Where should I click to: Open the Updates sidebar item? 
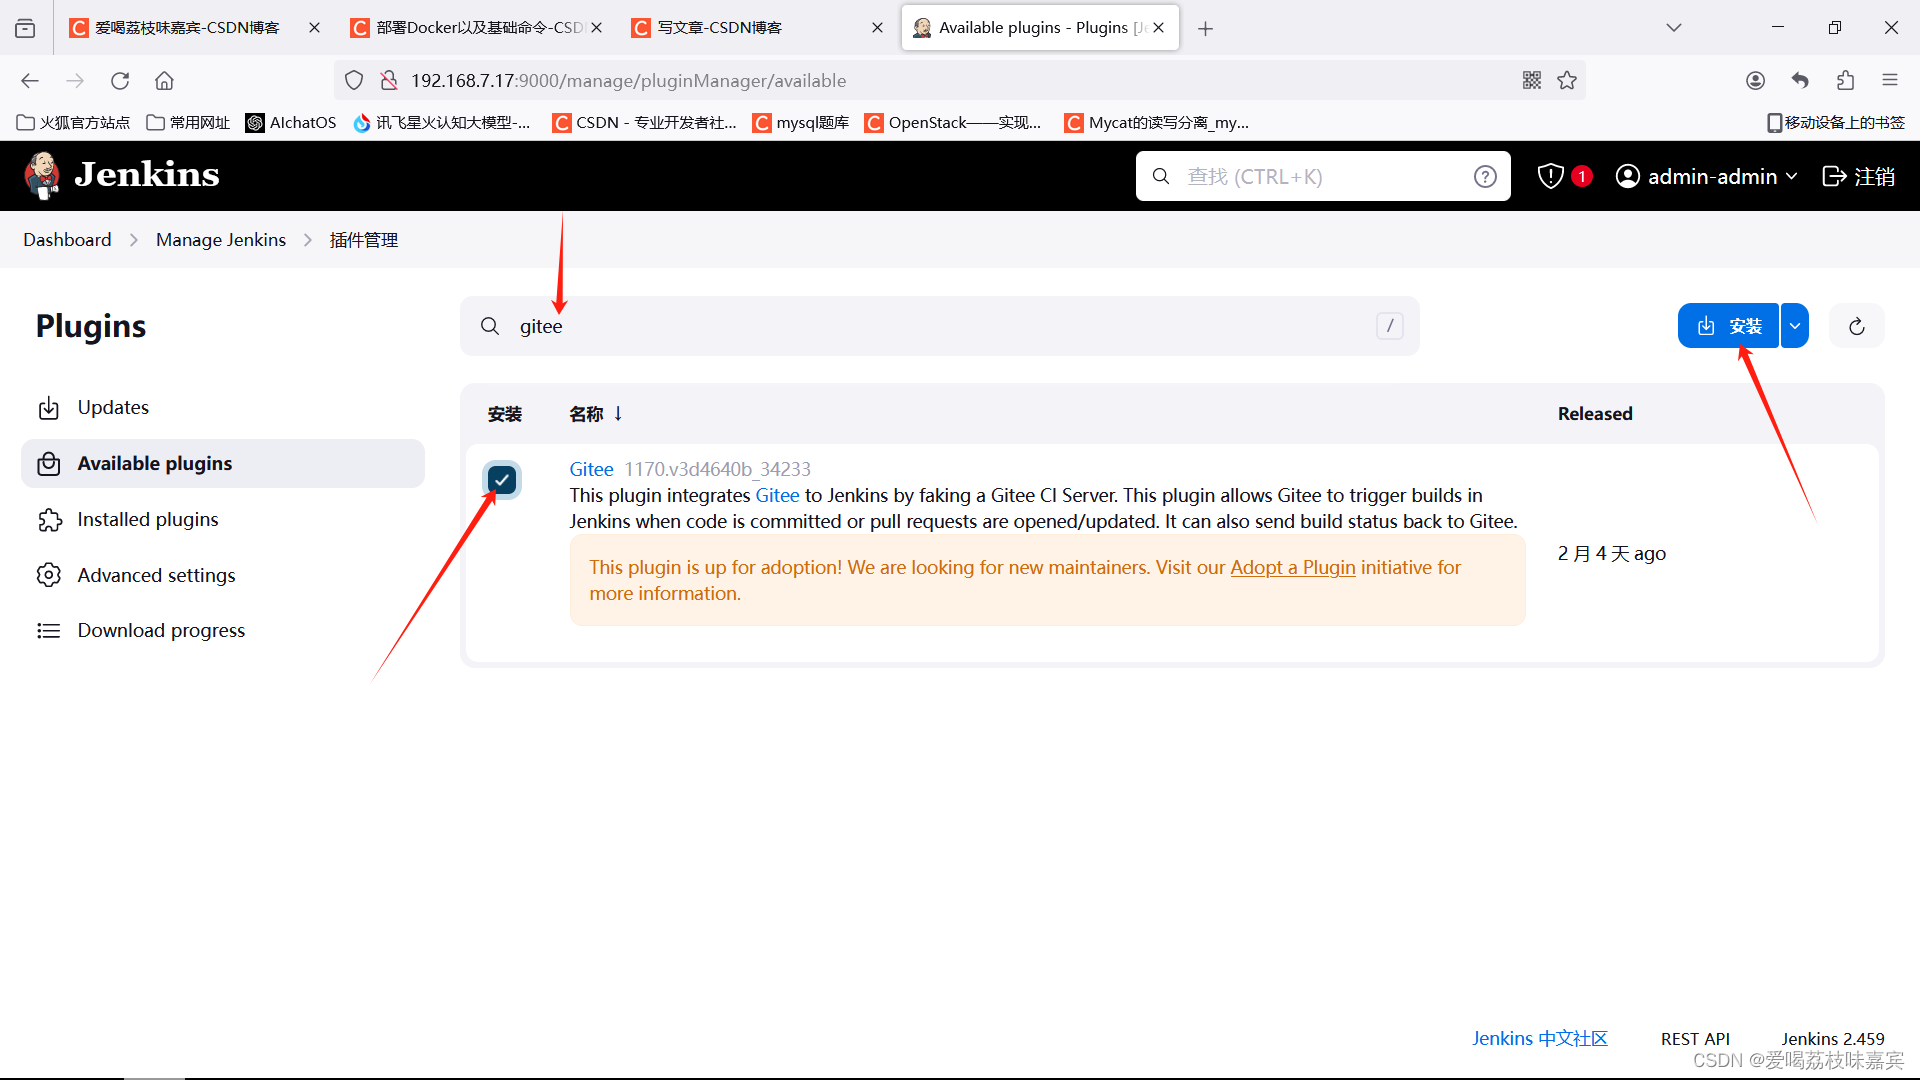coord(223,408)
